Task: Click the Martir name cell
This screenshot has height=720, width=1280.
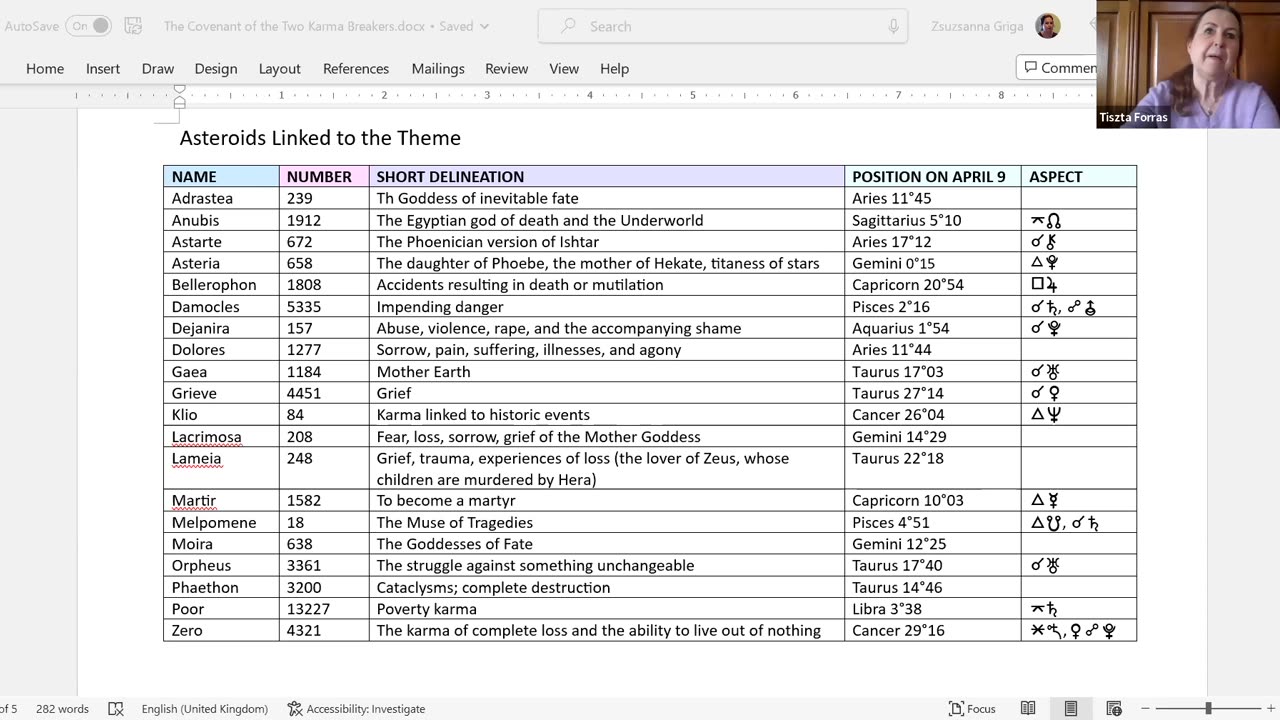Action: 221,501
